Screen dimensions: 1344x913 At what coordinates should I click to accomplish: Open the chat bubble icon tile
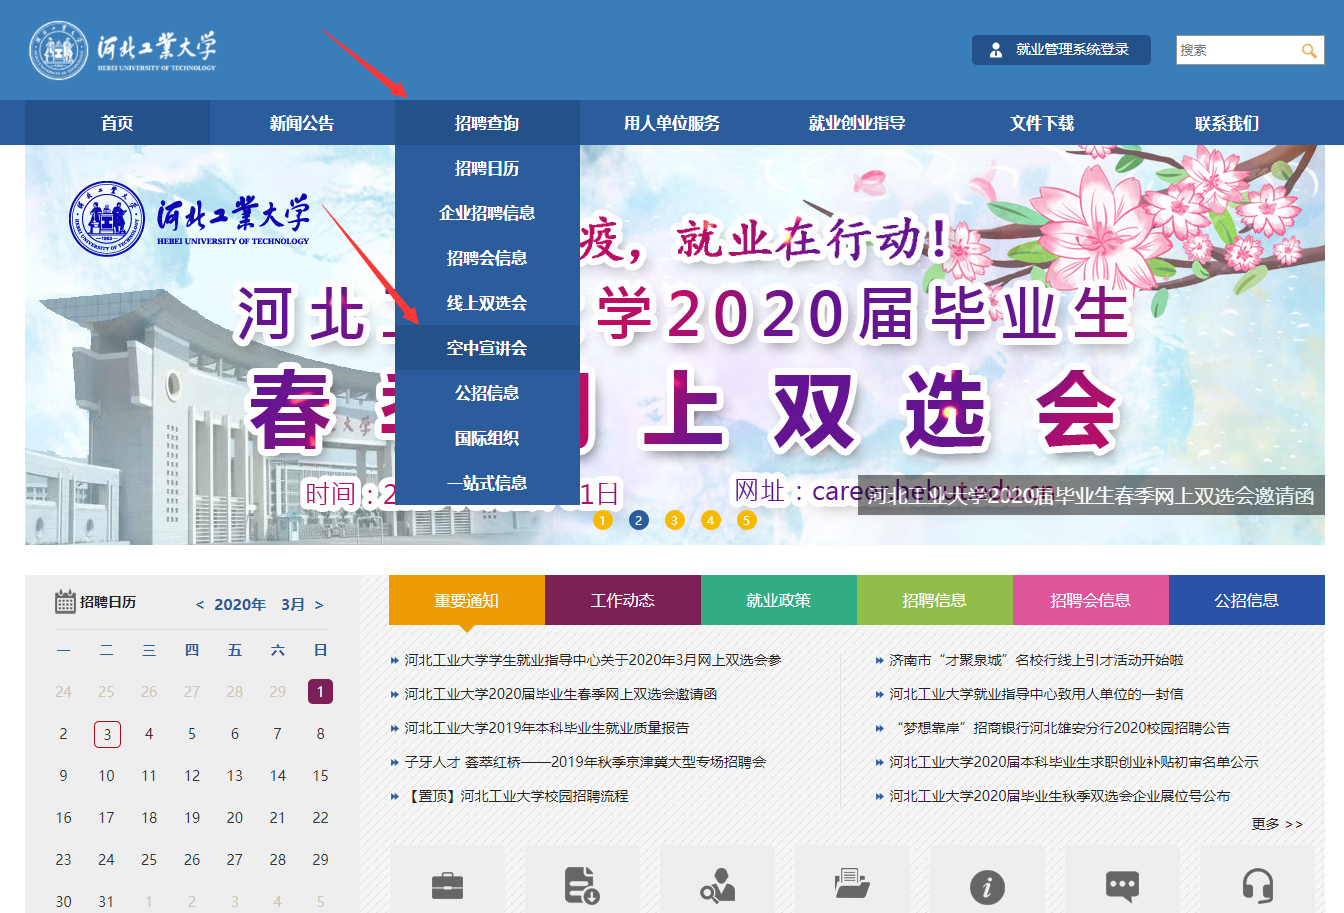[x=1122, y=885]
